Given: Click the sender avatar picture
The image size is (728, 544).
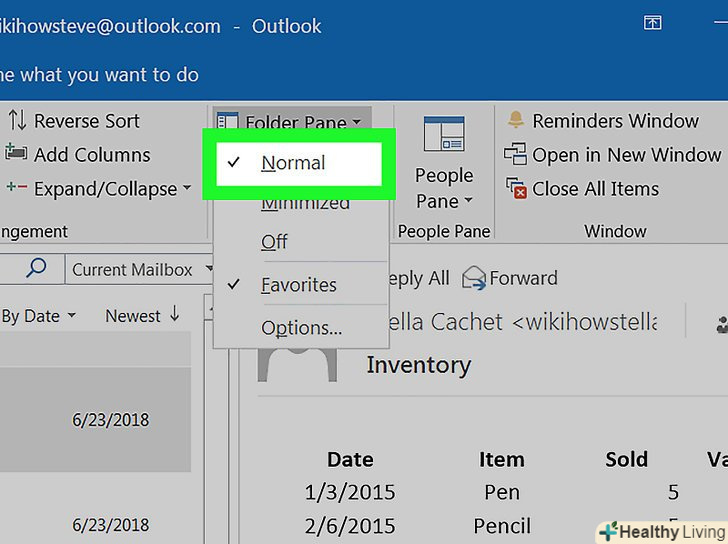Looking at the screenshot, I should click(x=297, y=365).
